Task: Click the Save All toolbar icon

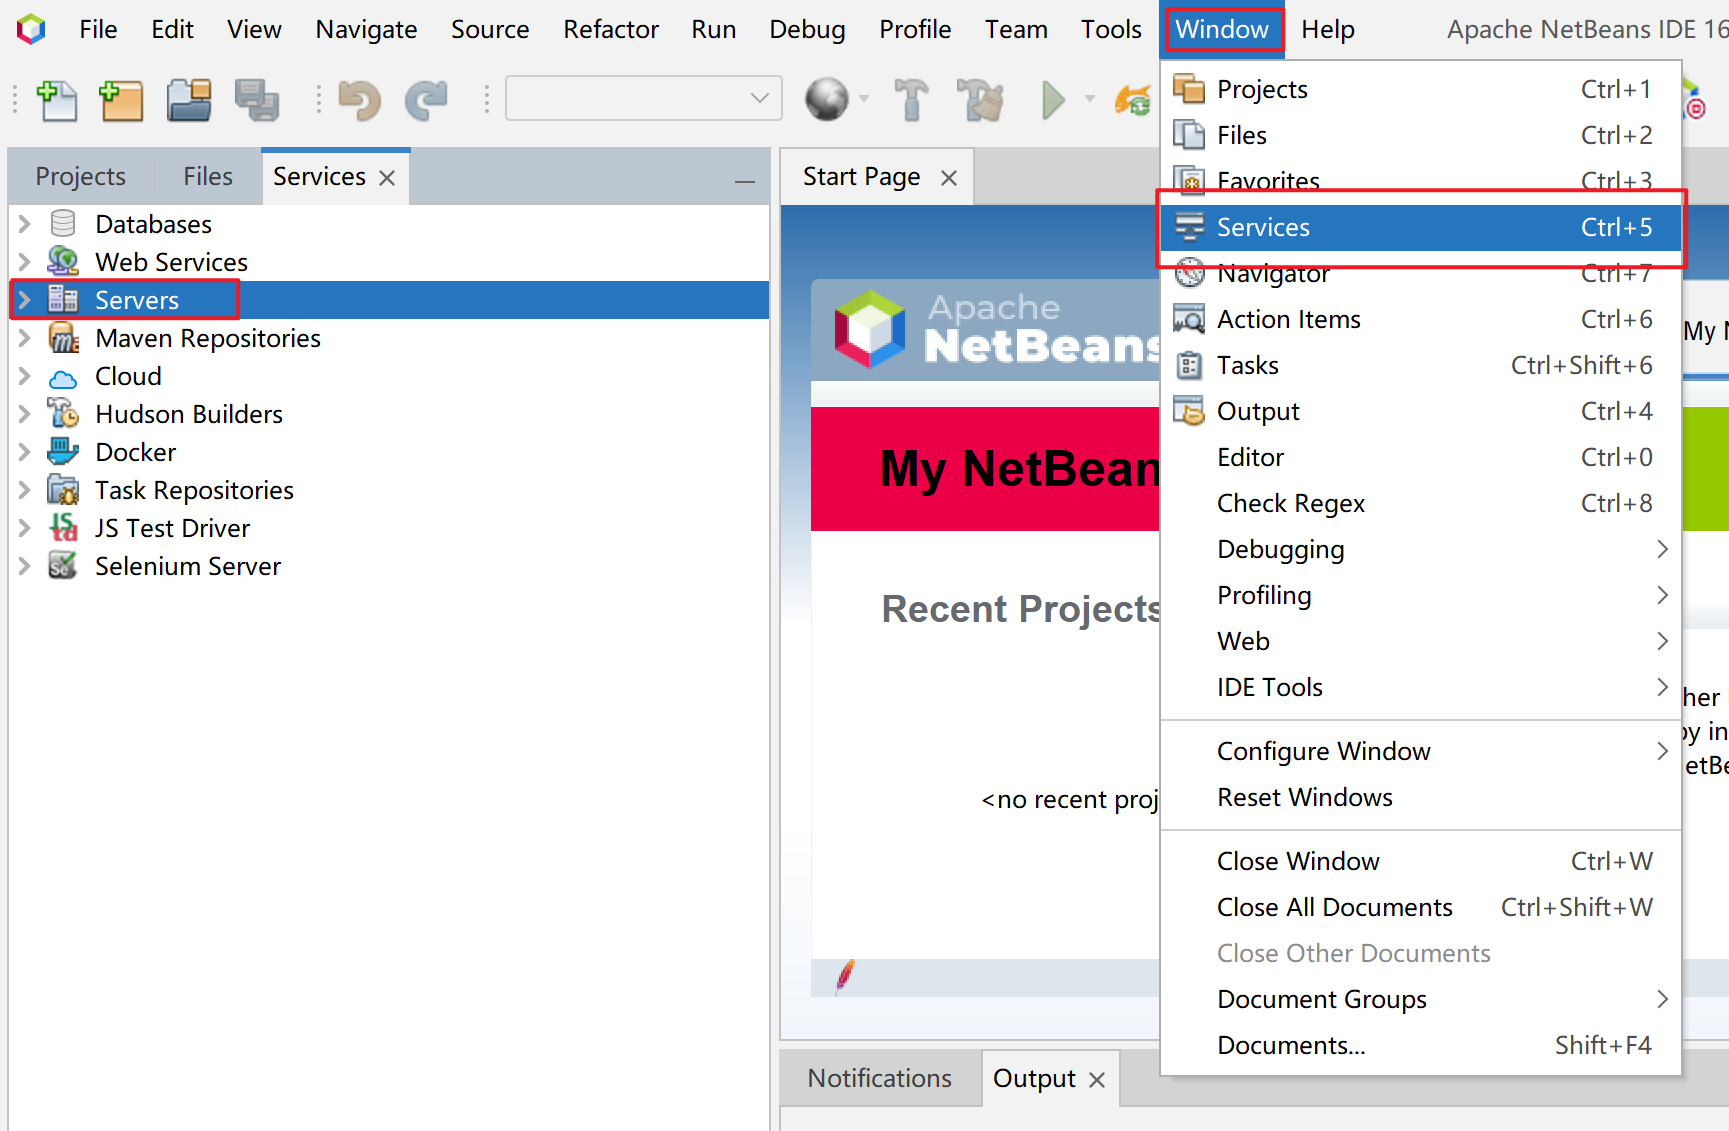Action: click(257, 100)
